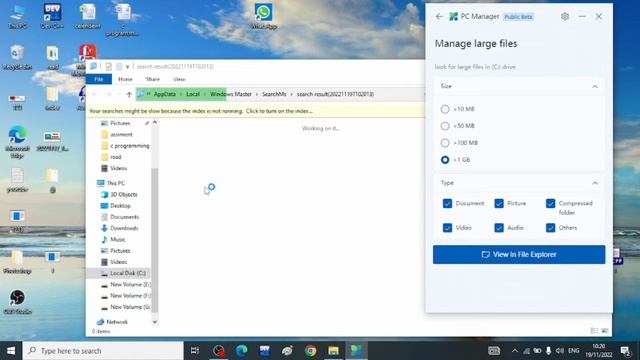Select the >50 MB size option
The height and width of the screenshot is (360, 640).
click(x=445, y=126)
